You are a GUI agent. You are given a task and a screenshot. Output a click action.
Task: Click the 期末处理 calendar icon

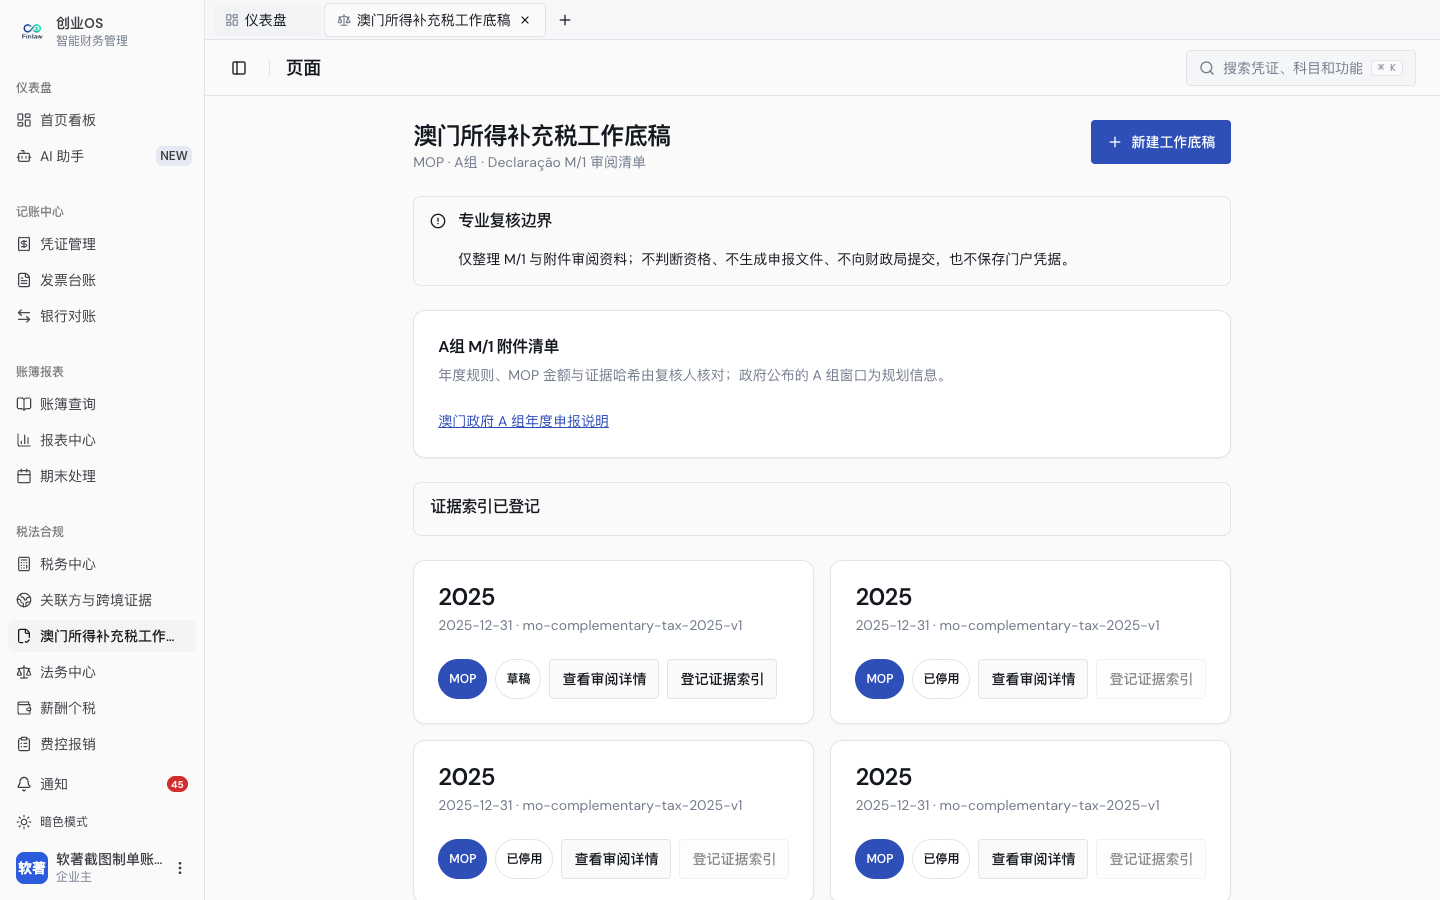click(x=24, y=476)
